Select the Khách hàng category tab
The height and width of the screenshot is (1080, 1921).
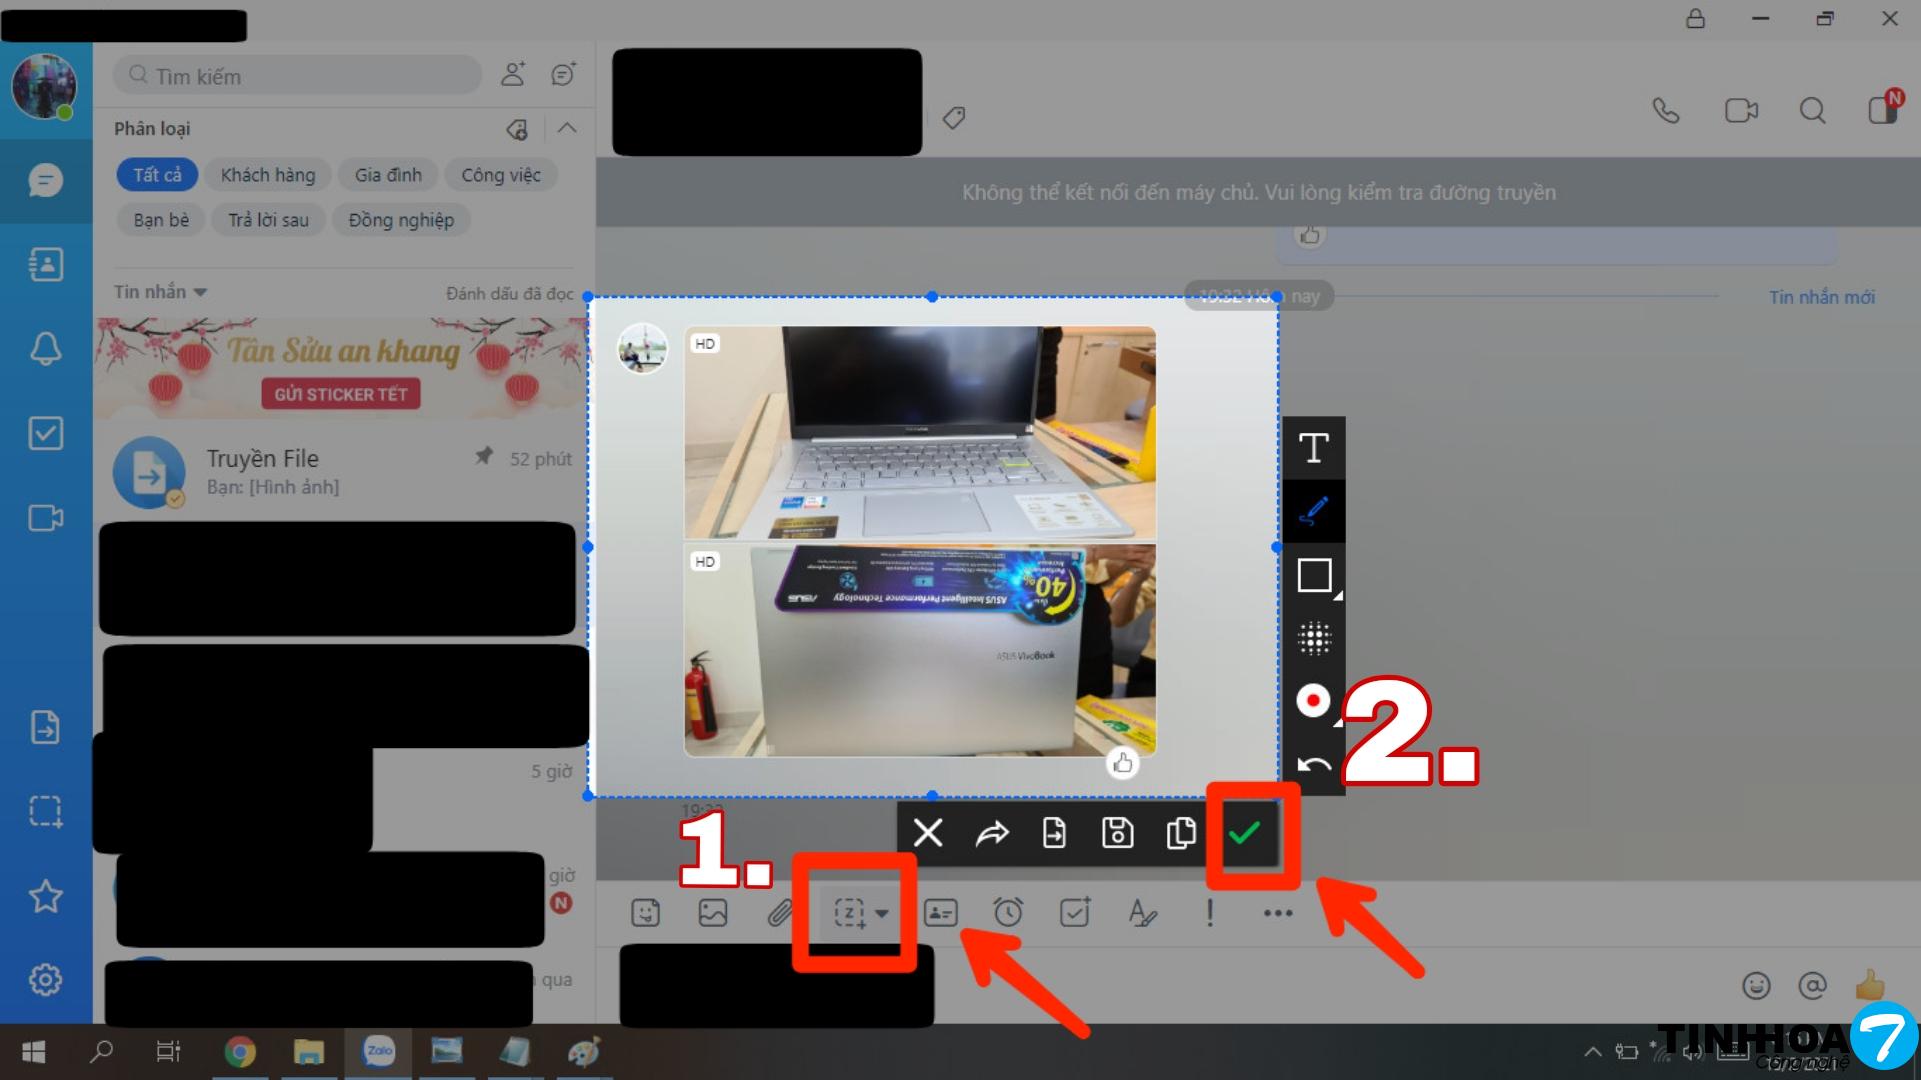[267, 175]
